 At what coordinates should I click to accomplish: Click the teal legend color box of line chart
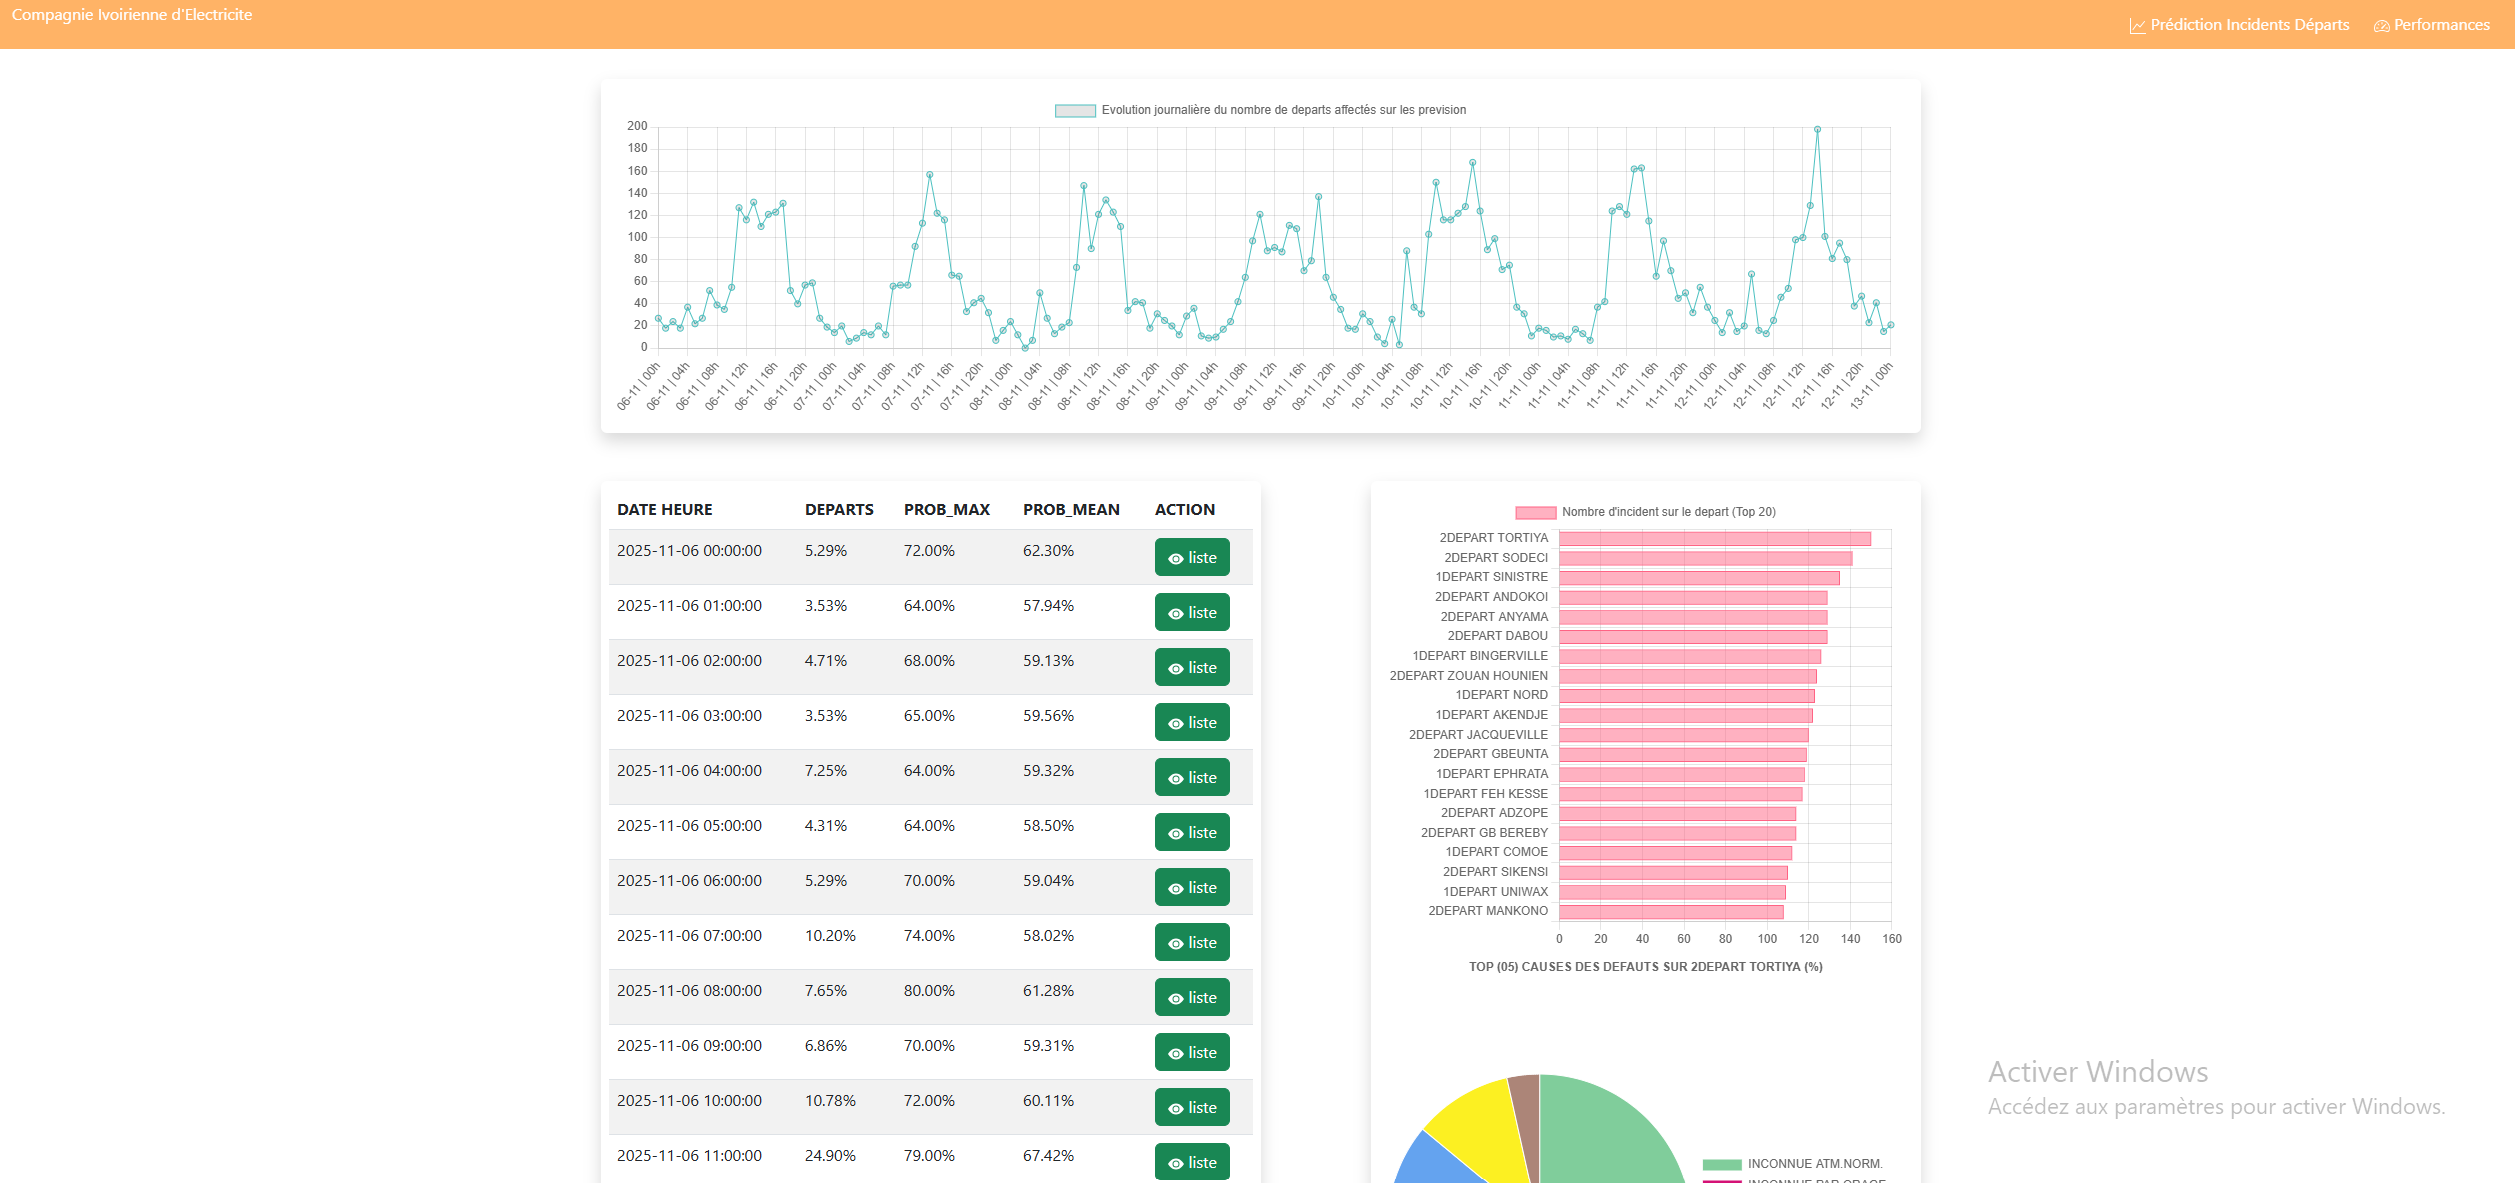[x=1075, y=111]
